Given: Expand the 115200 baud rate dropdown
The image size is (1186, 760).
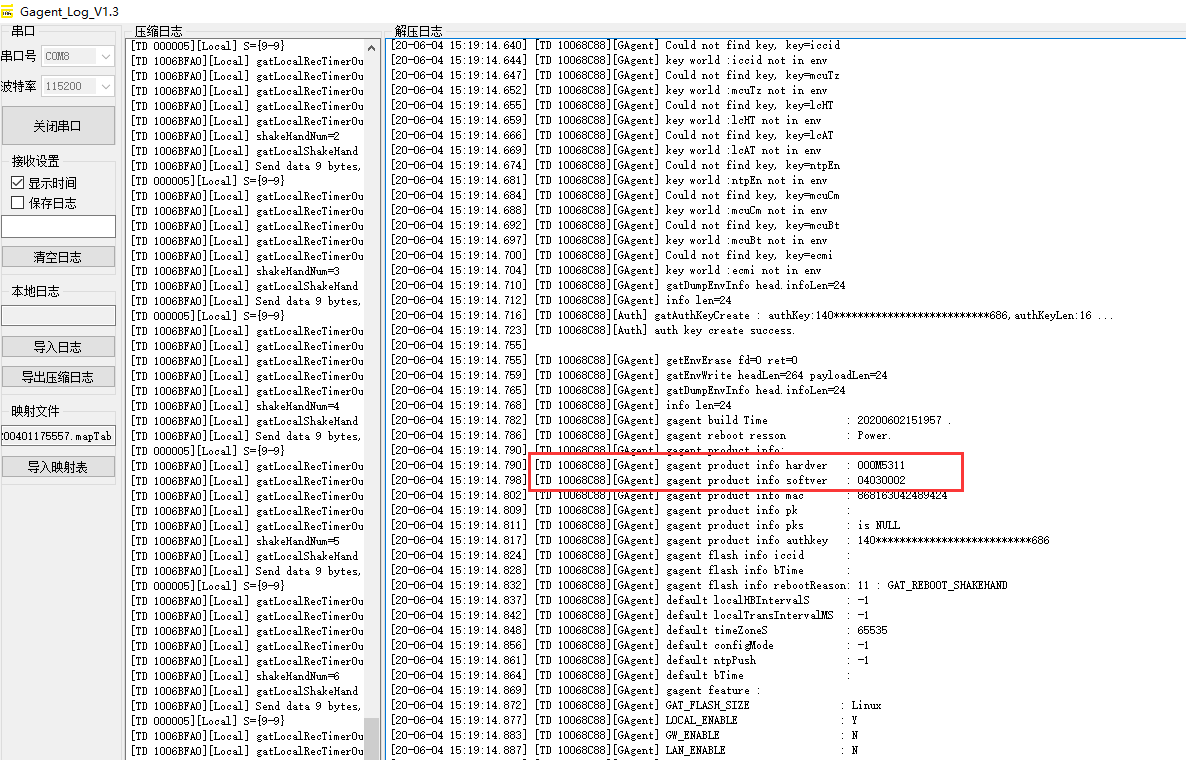Looking at the screenshot, I should [78, 87].
